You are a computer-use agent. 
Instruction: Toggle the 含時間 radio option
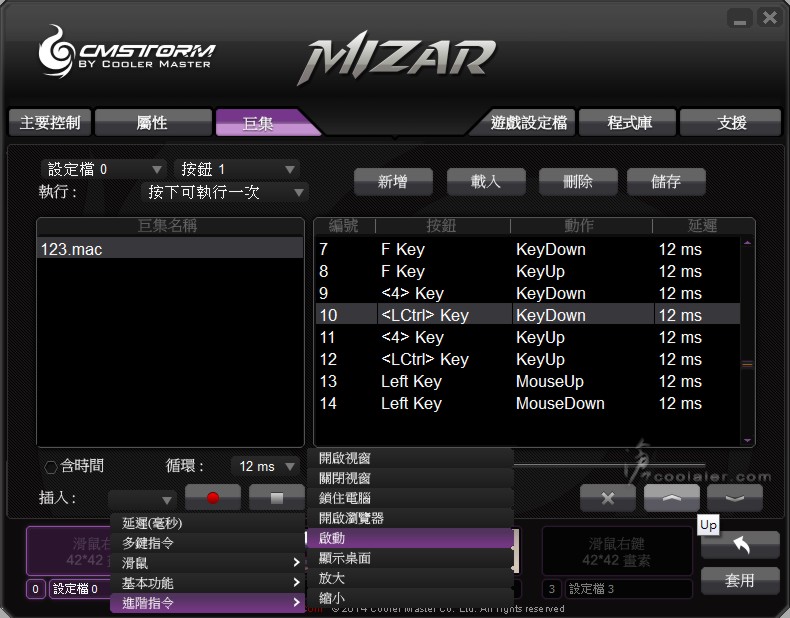point(50,467)
